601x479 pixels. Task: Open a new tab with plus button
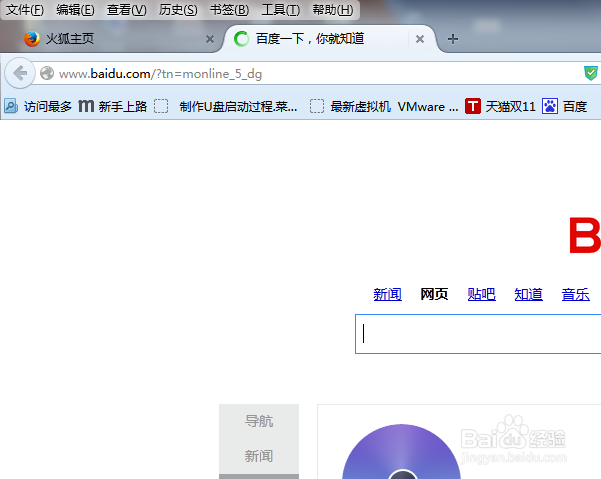453,39
